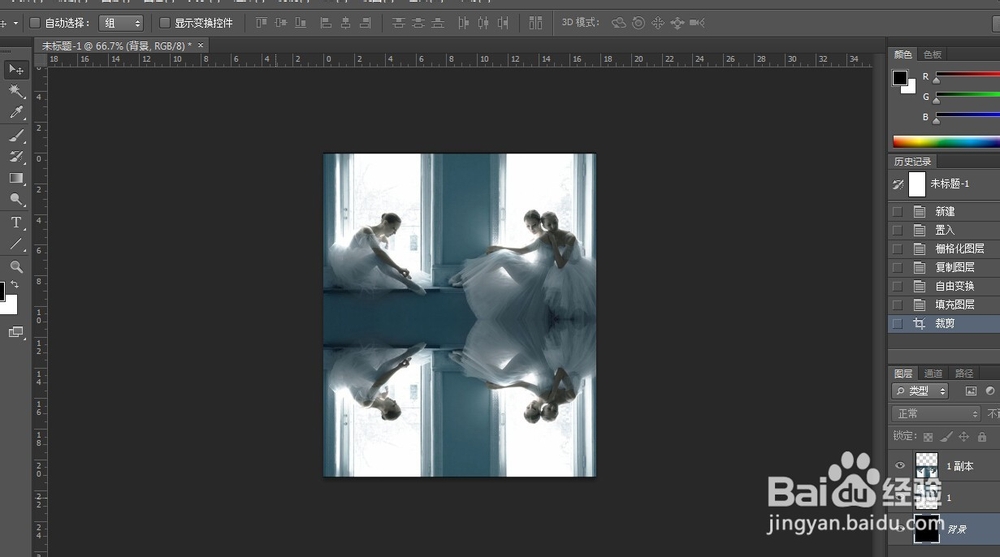Click the align horizontal centers icon
The width and height of the screenshot is (1000, 557).
[x=346, y=23]
